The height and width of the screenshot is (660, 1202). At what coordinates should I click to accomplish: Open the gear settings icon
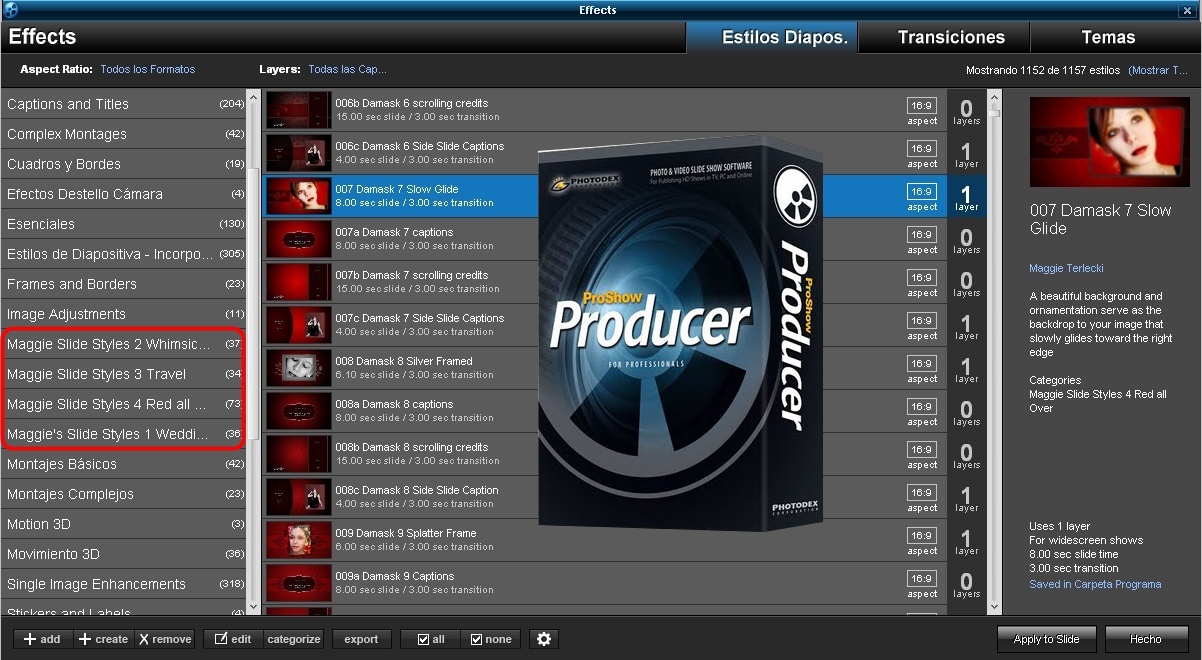pyautogui.click(x=544, y=639)
